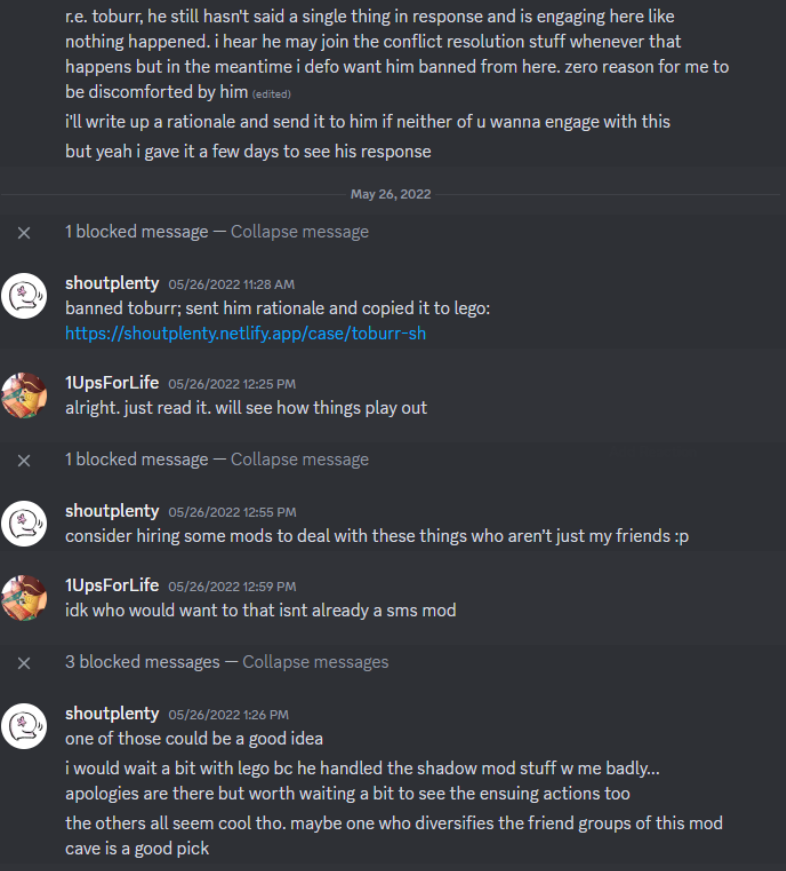786x871 pixels.
Task: Click the May 26, 2022 date divider
Action: tap(390, 194)
